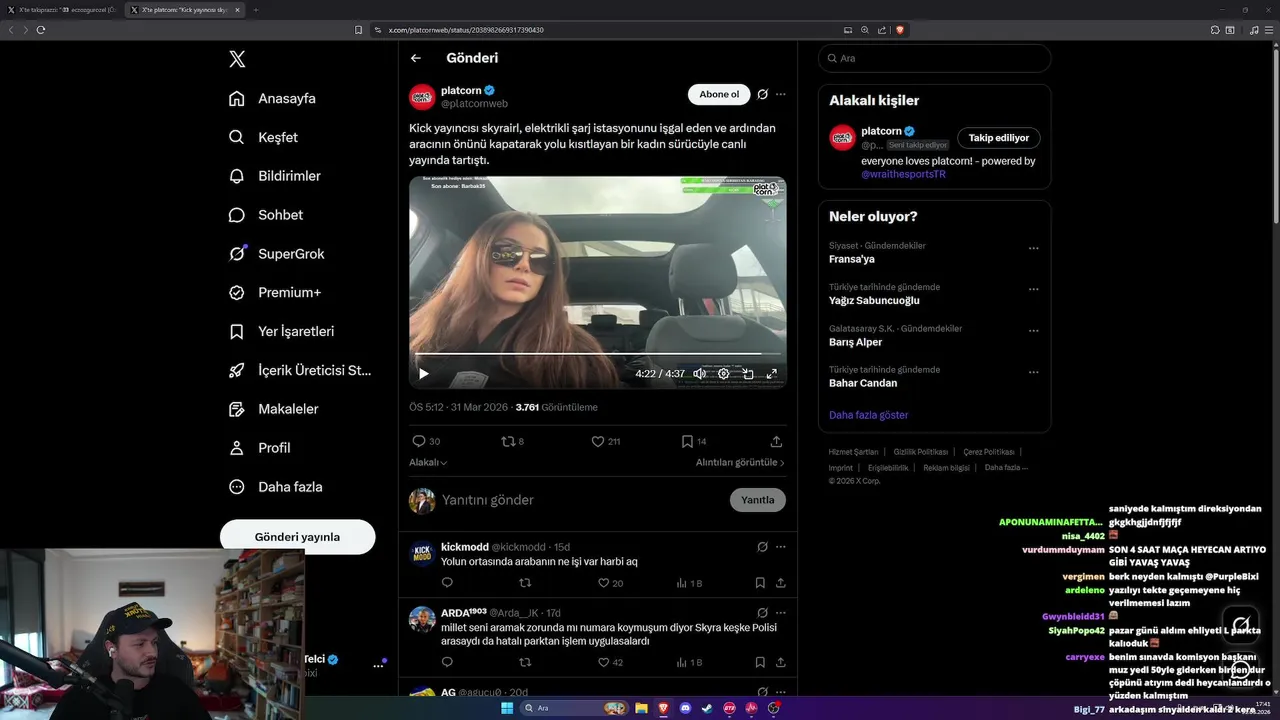Open Bildirimler notifications
1280x720 pixels.
[275, 176]
